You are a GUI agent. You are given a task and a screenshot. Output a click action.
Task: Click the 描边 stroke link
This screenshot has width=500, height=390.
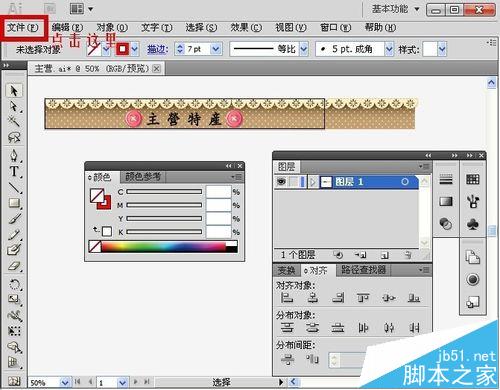pos(157,50)
